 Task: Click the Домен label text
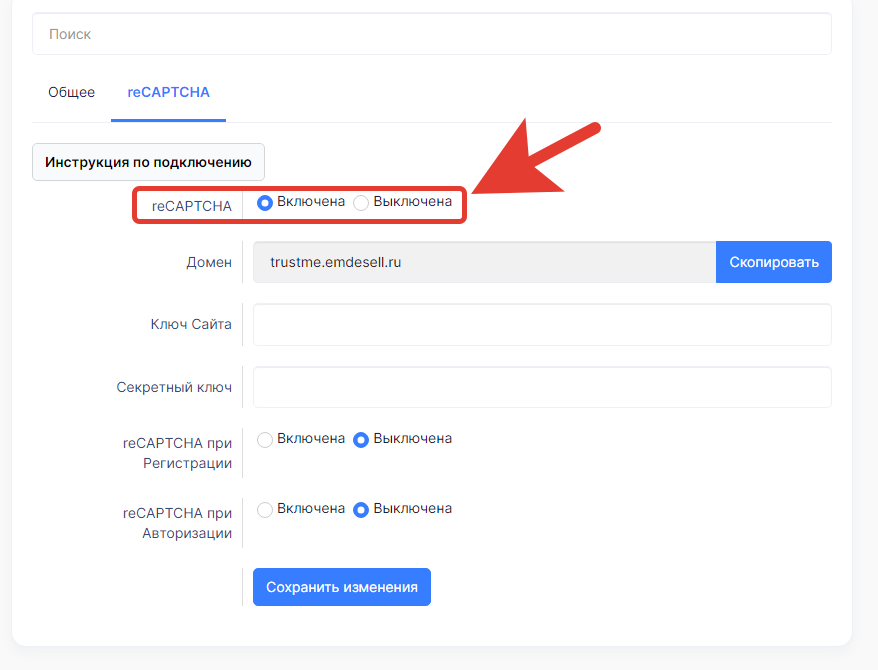pos(209,262)
